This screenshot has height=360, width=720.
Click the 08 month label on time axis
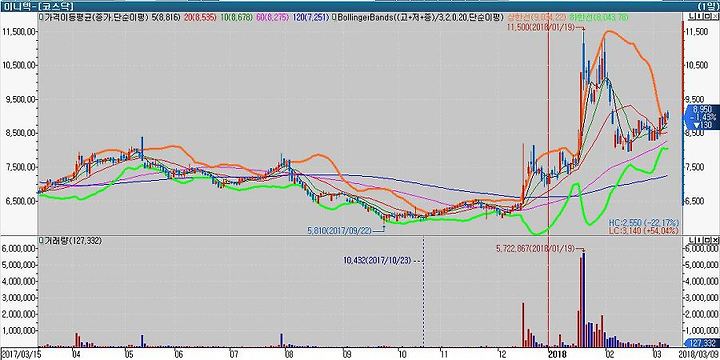(x=288, y=354)
